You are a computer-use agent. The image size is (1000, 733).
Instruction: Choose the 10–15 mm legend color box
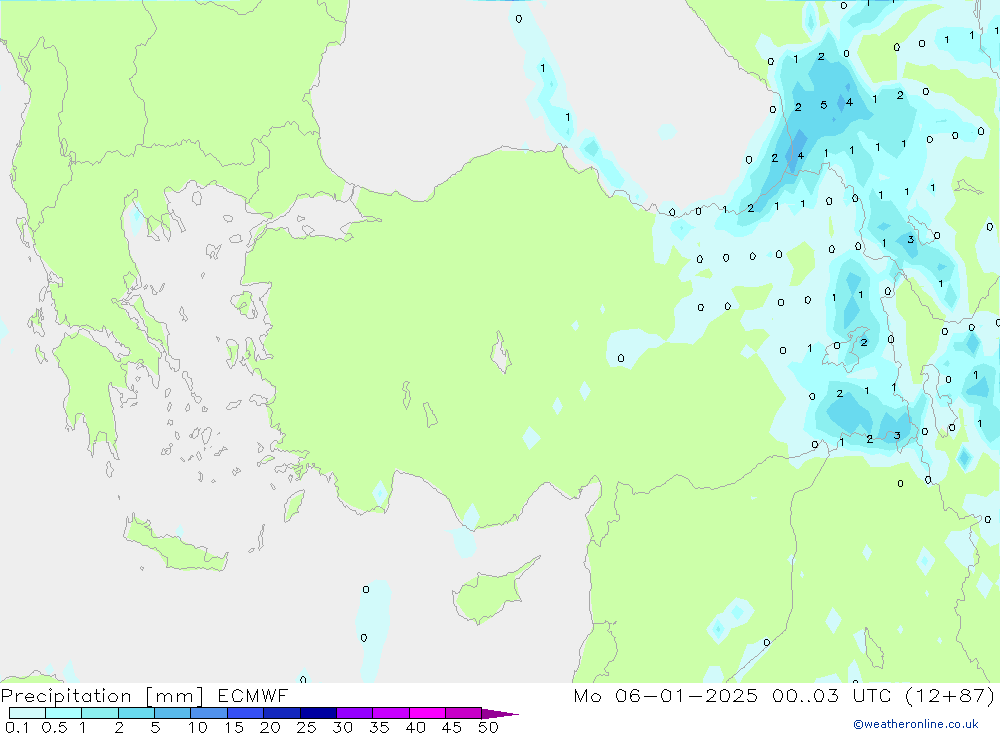tap(209, 713)
